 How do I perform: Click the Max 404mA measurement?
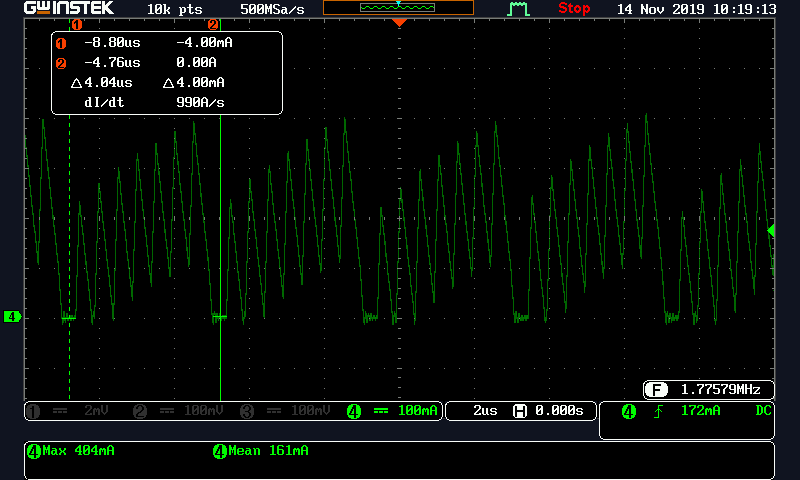(79, 450)
